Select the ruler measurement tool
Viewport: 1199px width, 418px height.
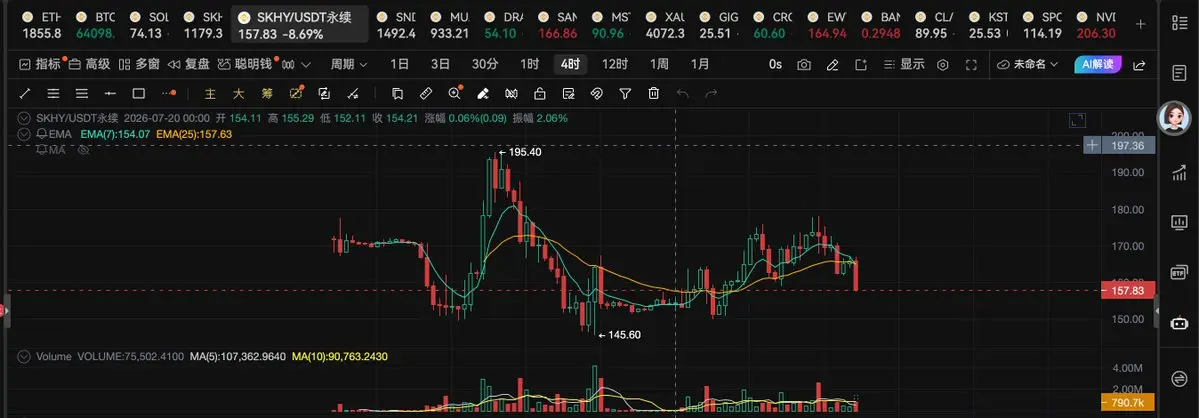click(427, 94)
